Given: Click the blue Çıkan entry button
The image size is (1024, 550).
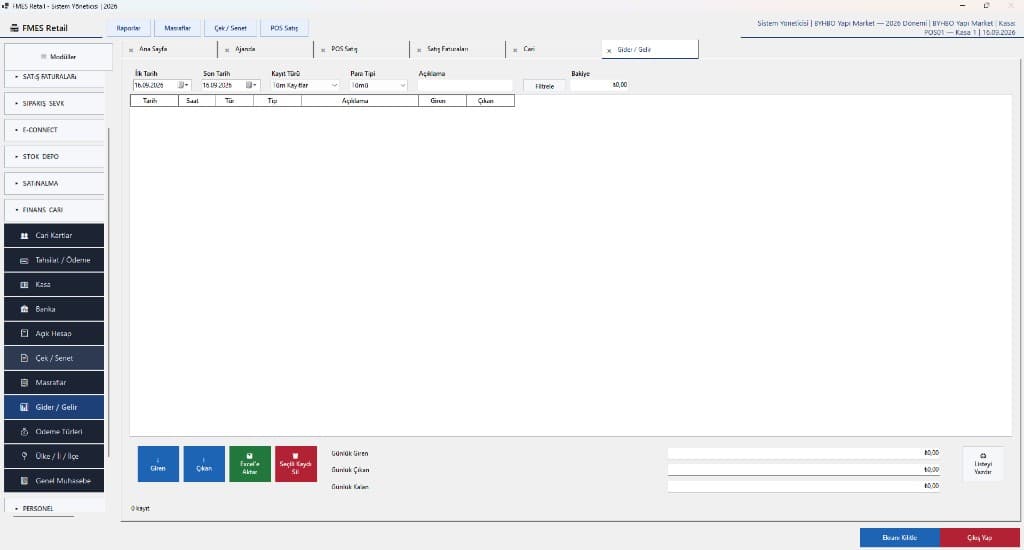Looking at the screenshot, I should [204, 464].
